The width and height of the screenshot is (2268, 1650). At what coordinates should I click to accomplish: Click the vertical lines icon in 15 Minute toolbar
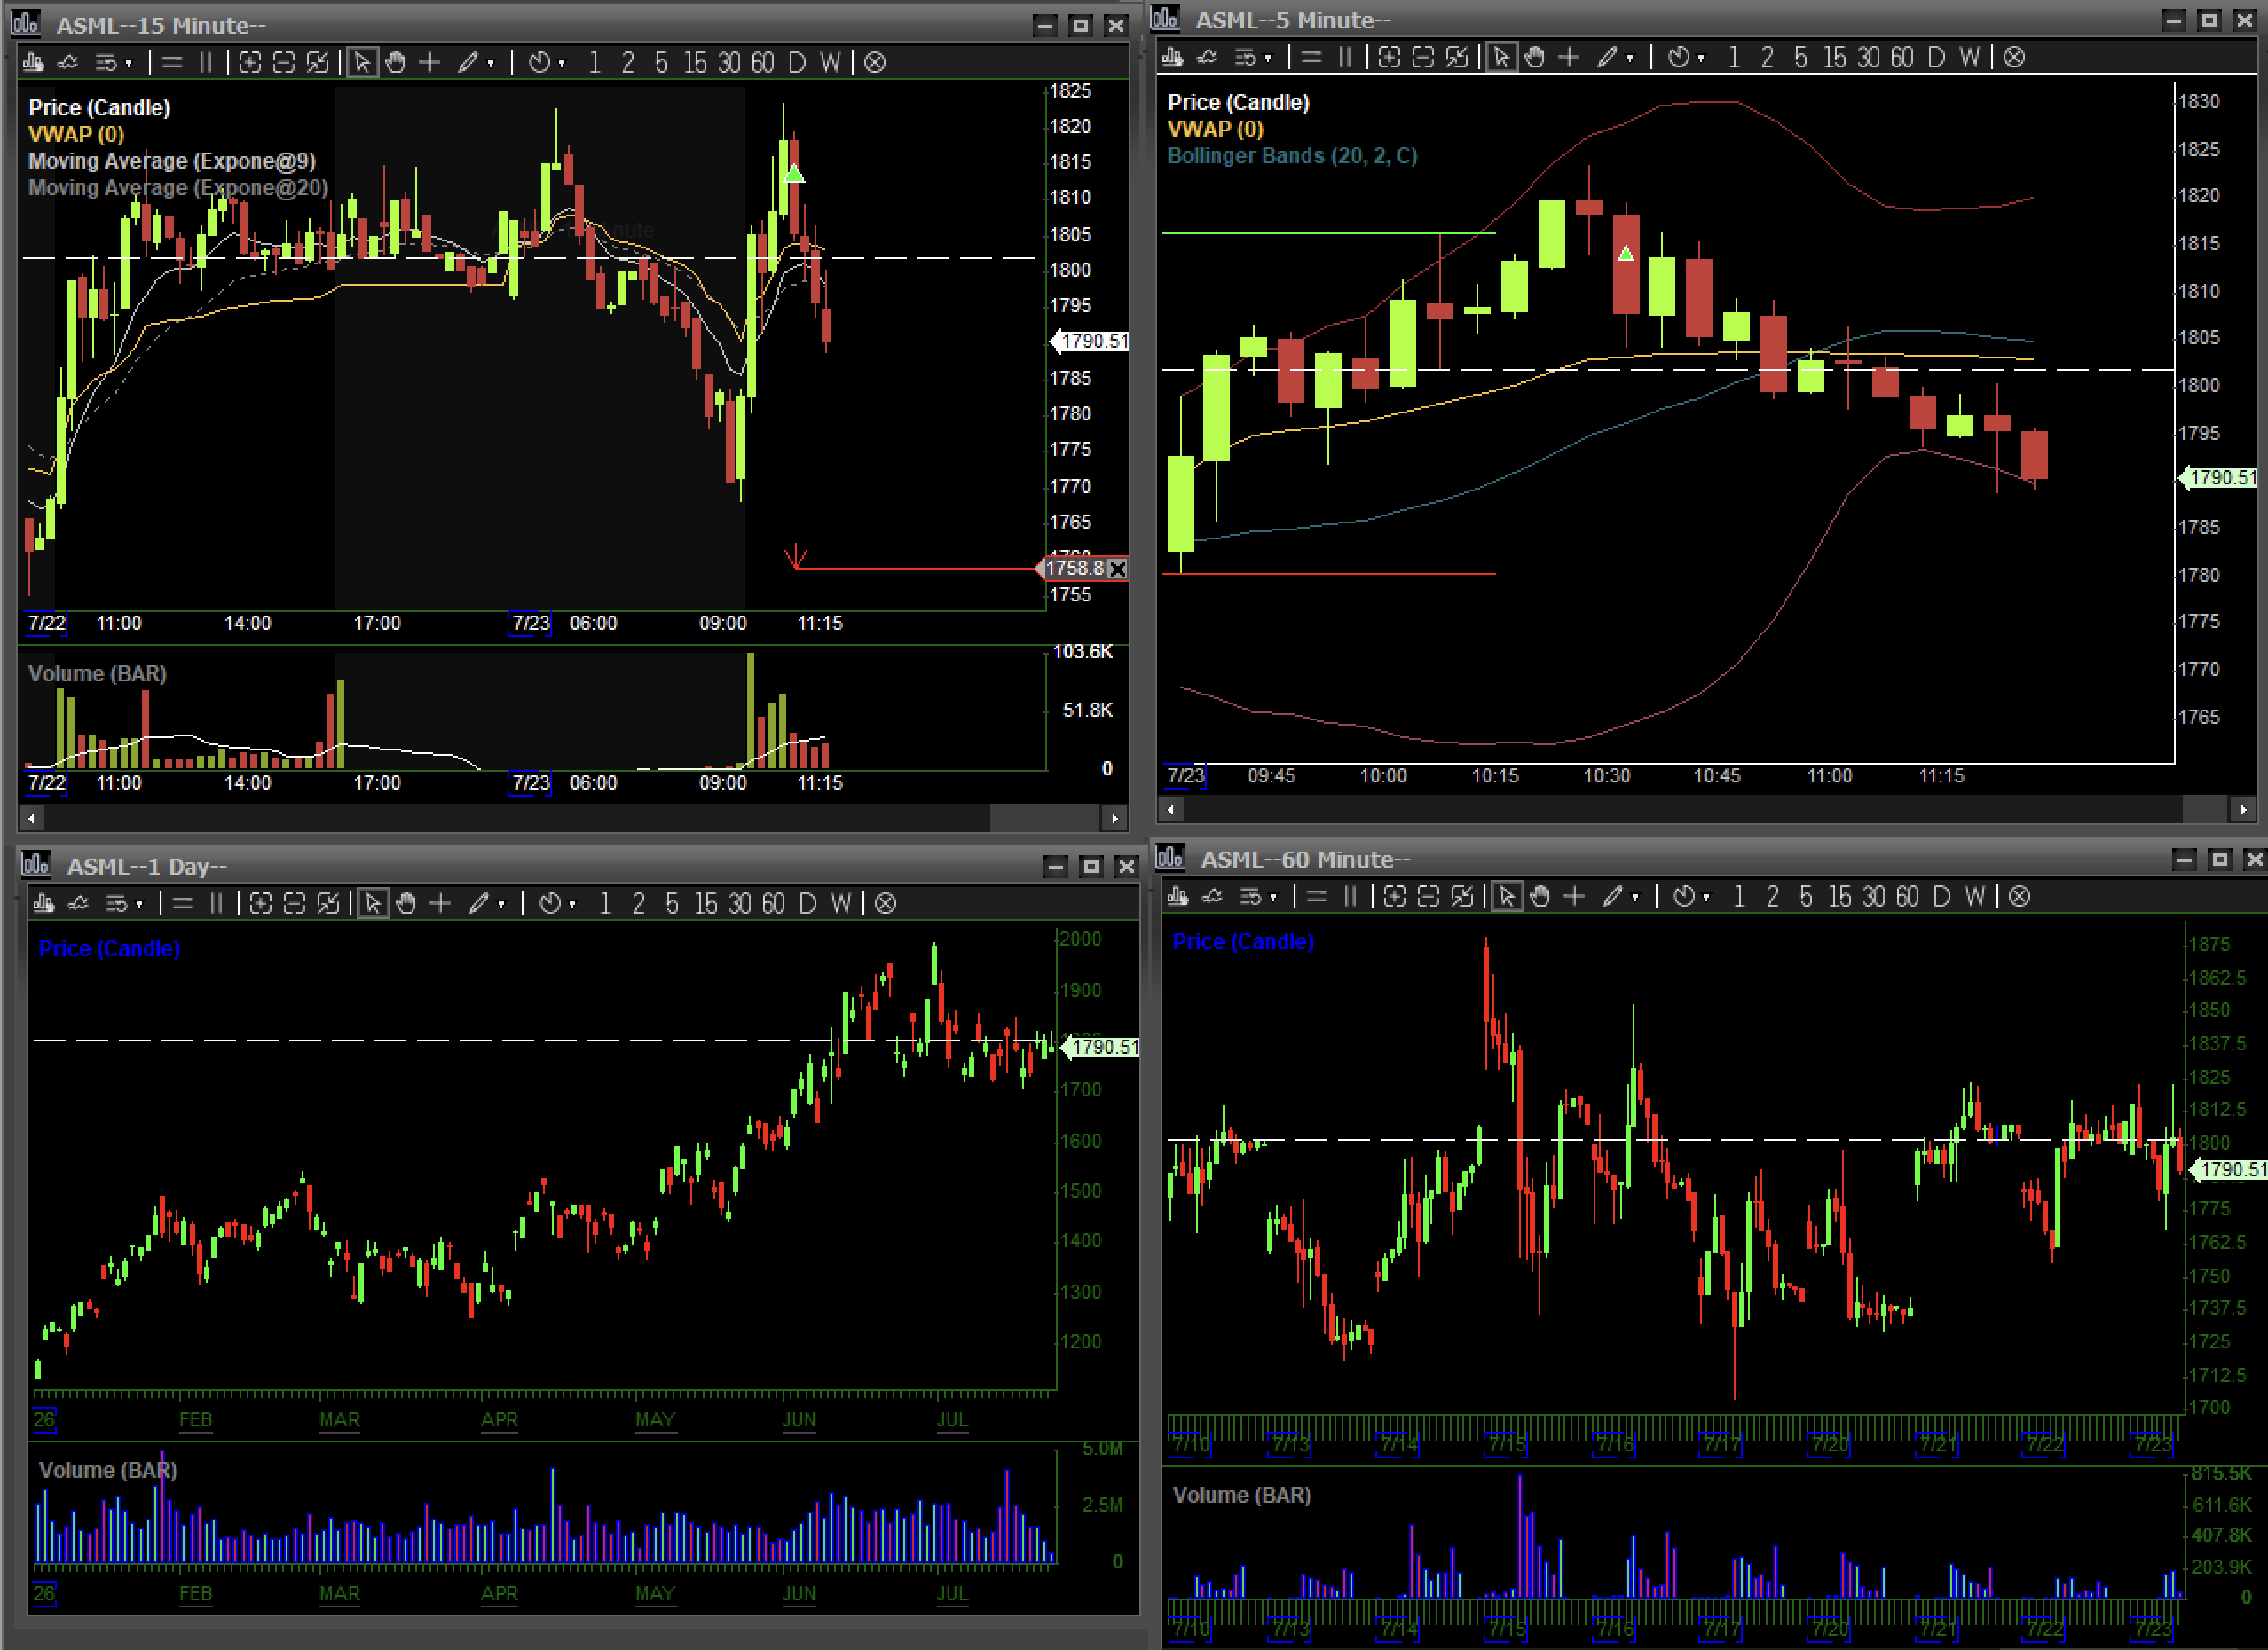tap(205, 63)
